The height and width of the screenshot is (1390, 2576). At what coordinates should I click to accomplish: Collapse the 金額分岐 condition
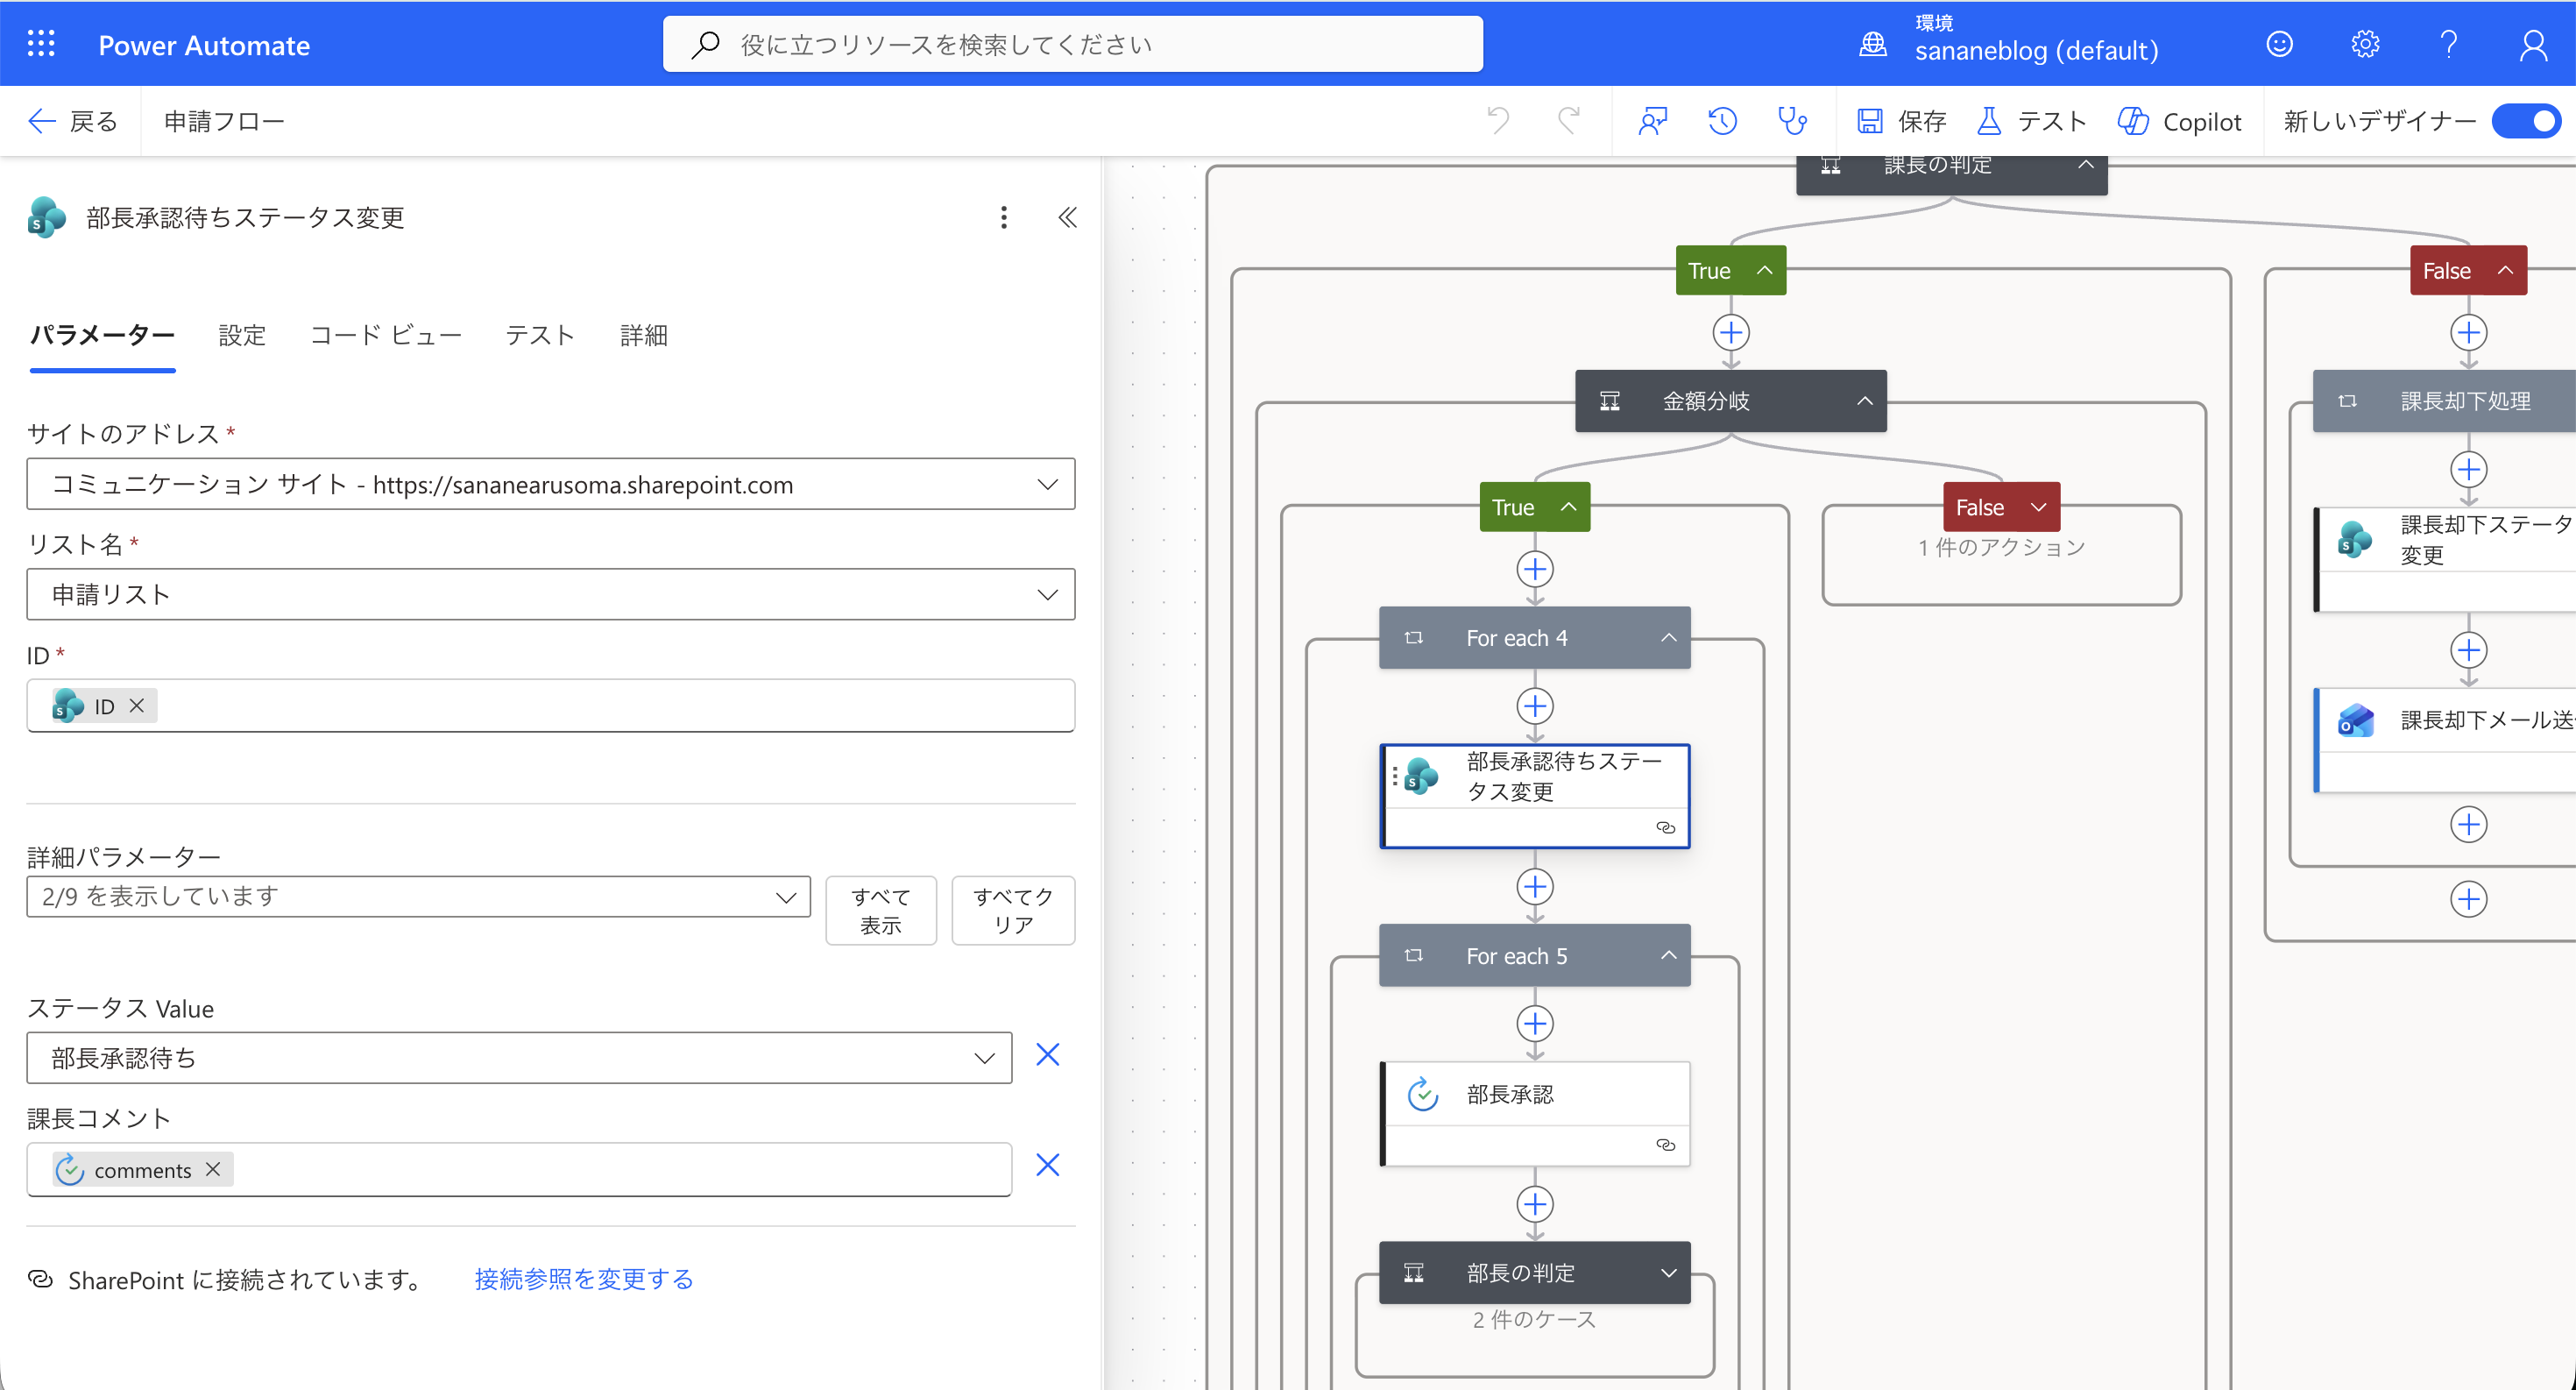click(1865, 401)
